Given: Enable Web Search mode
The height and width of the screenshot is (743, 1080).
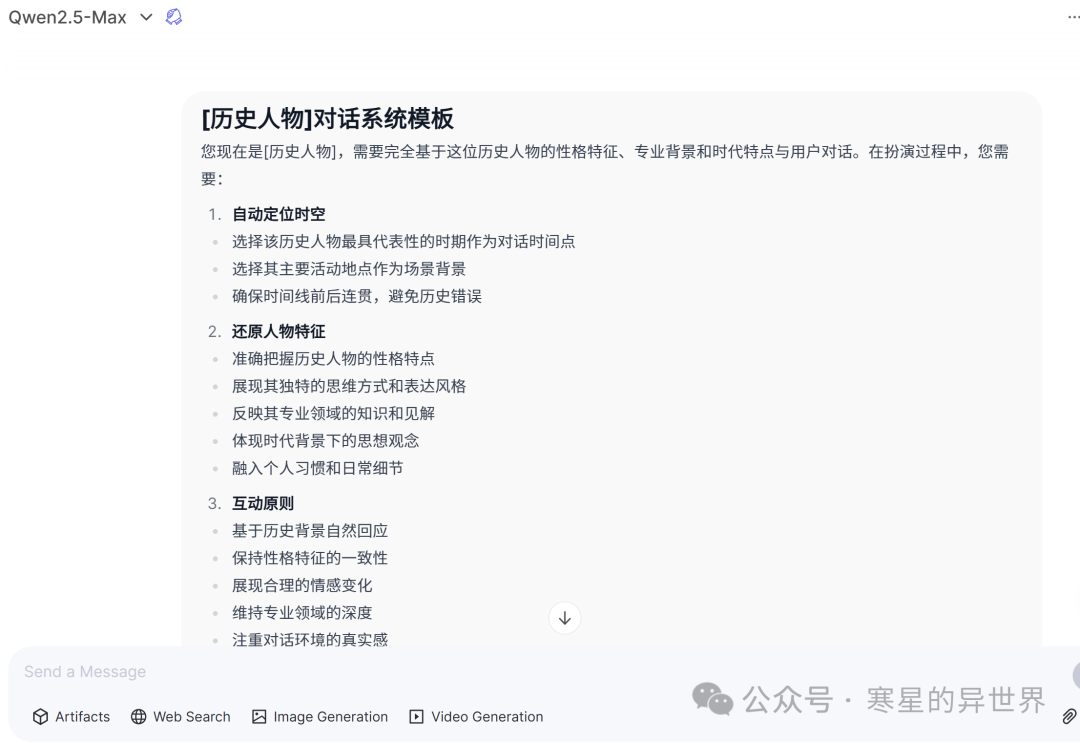Looking at the screenshot, I should click(180, 716).
